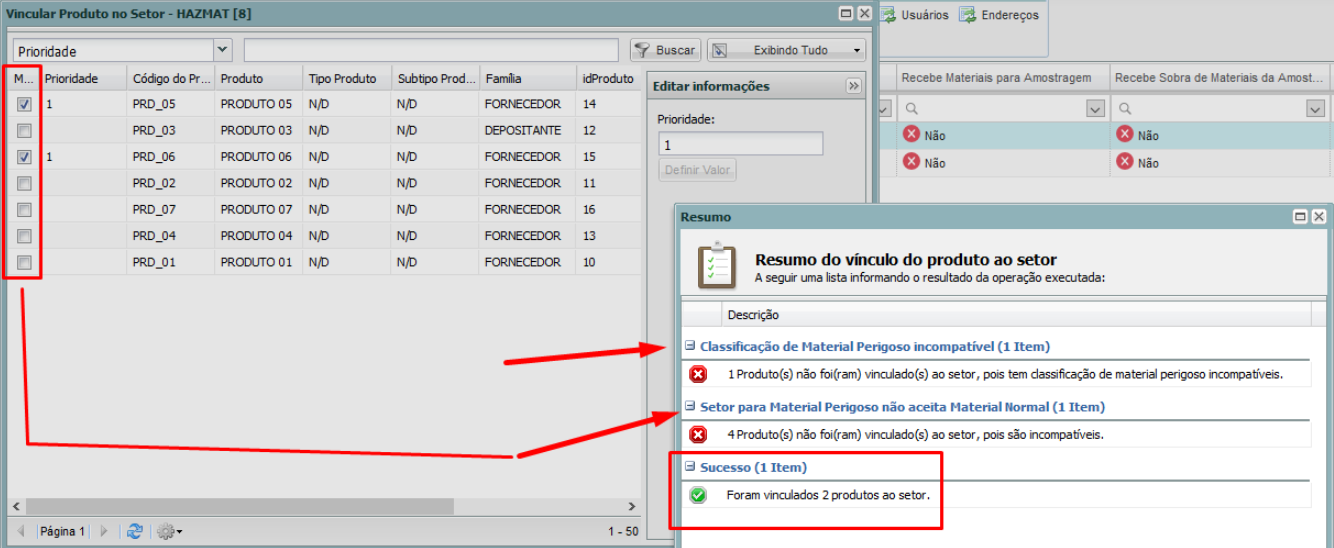The width and height of the screenshot is (1334, 548).
Task: Sort by Tipo Produto column header
Action: (346, 78)
